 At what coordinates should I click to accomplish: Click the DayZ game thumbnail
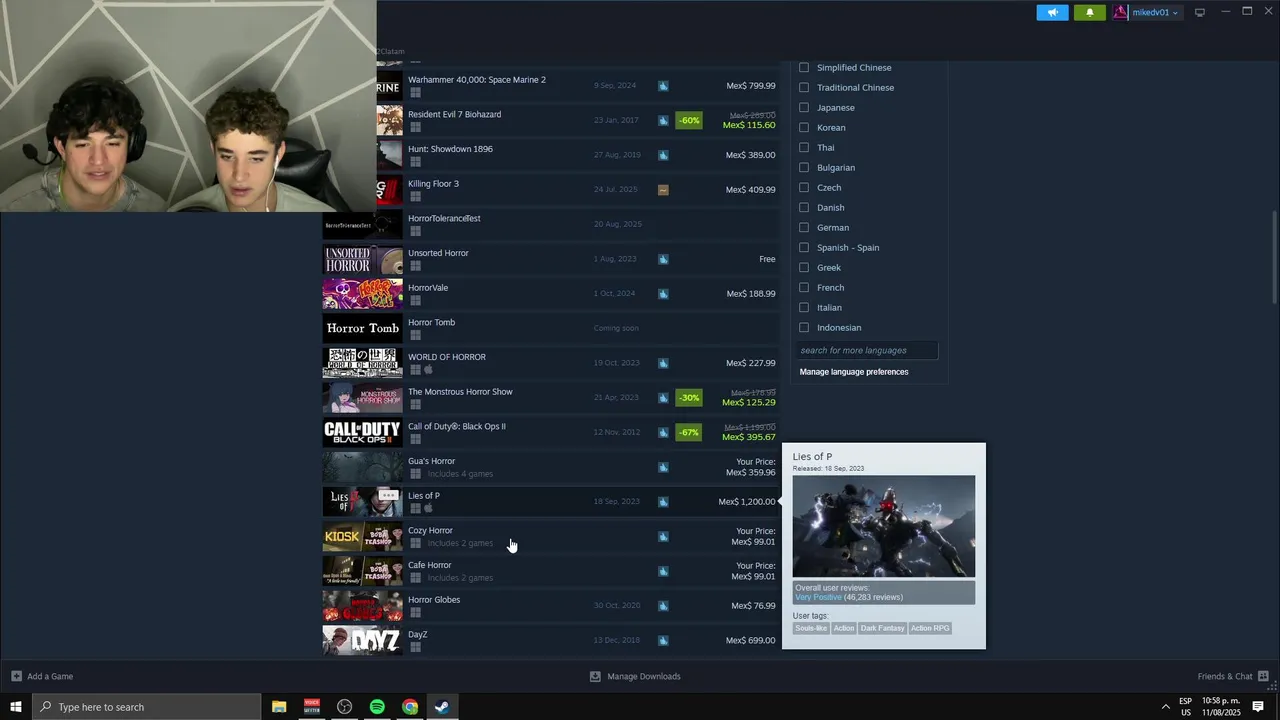[x=362, y=640]
